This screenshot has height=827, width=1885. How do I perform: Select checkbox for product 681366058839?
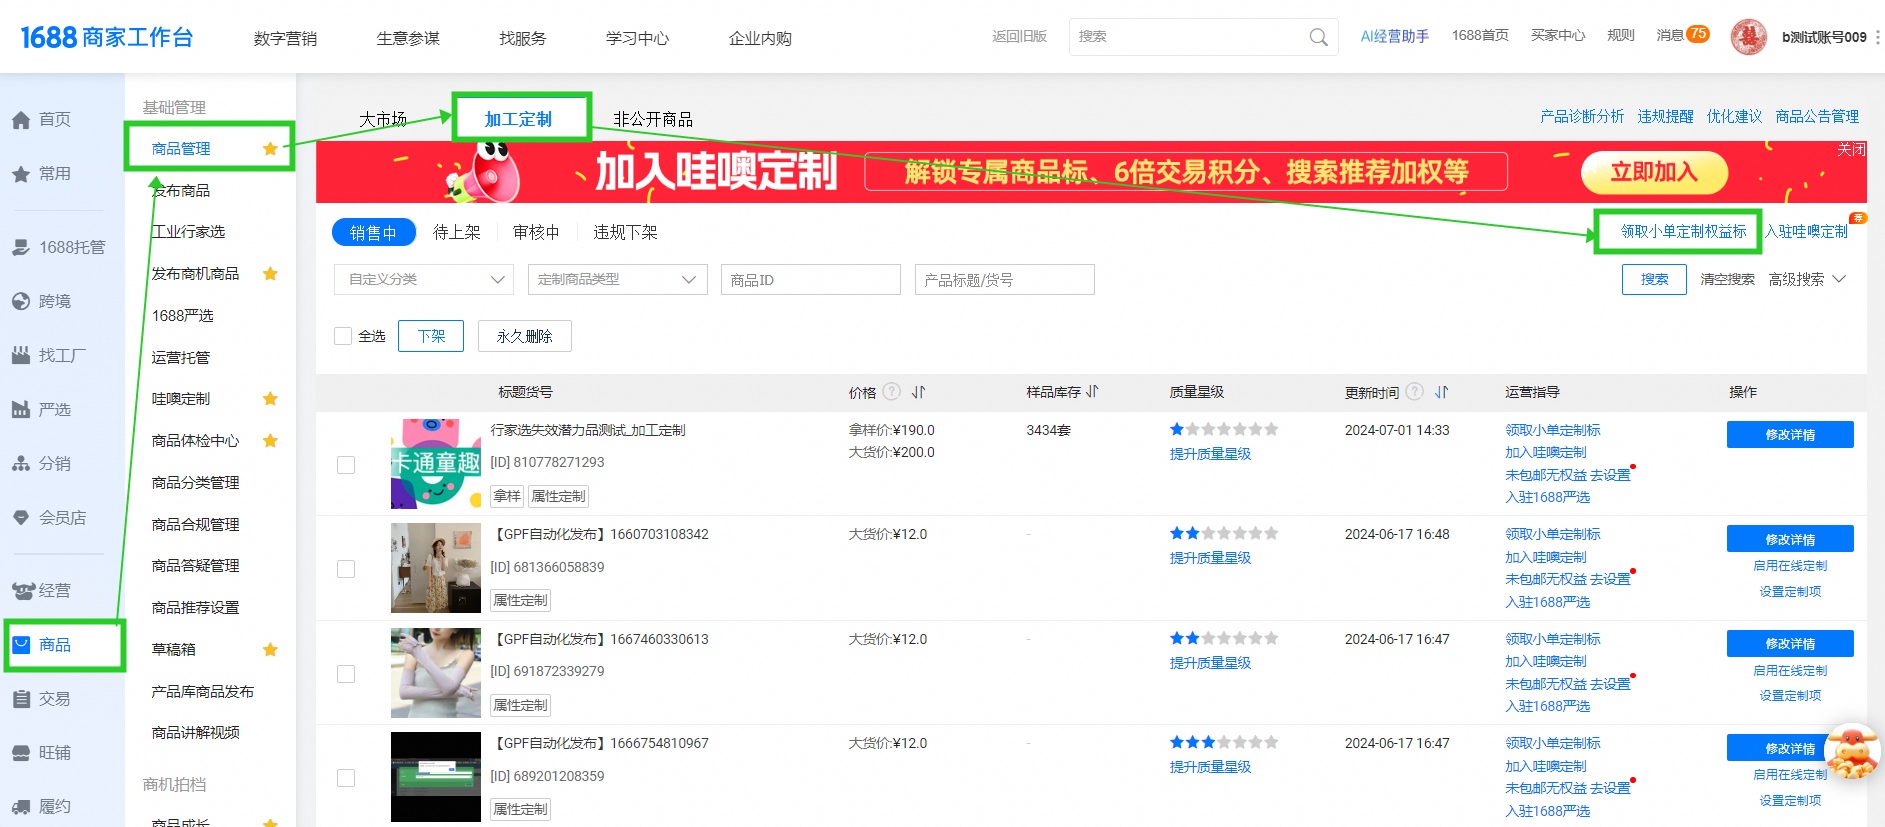click(346, 569)
